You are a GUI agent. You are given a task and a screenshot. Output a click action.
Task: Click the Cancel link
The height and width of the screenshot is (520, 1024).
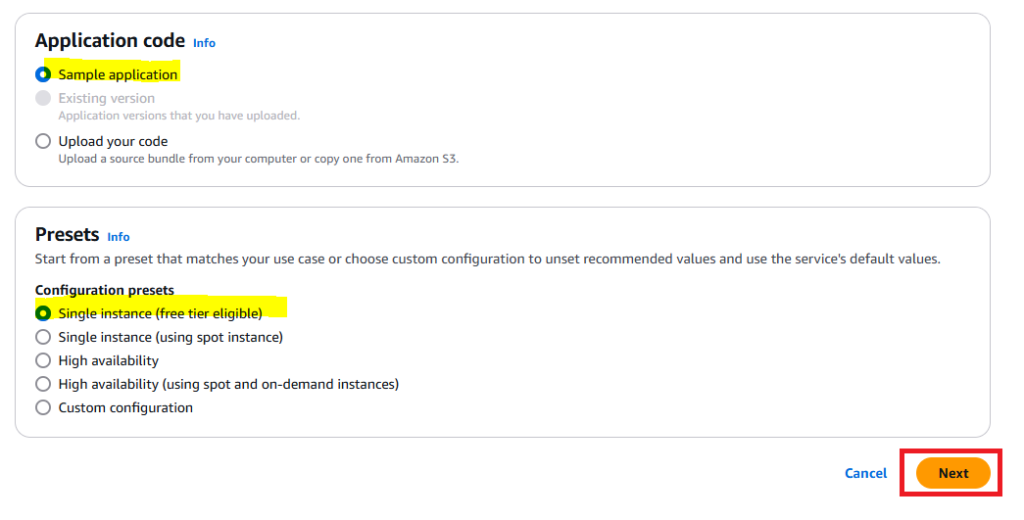coord(865,473)
